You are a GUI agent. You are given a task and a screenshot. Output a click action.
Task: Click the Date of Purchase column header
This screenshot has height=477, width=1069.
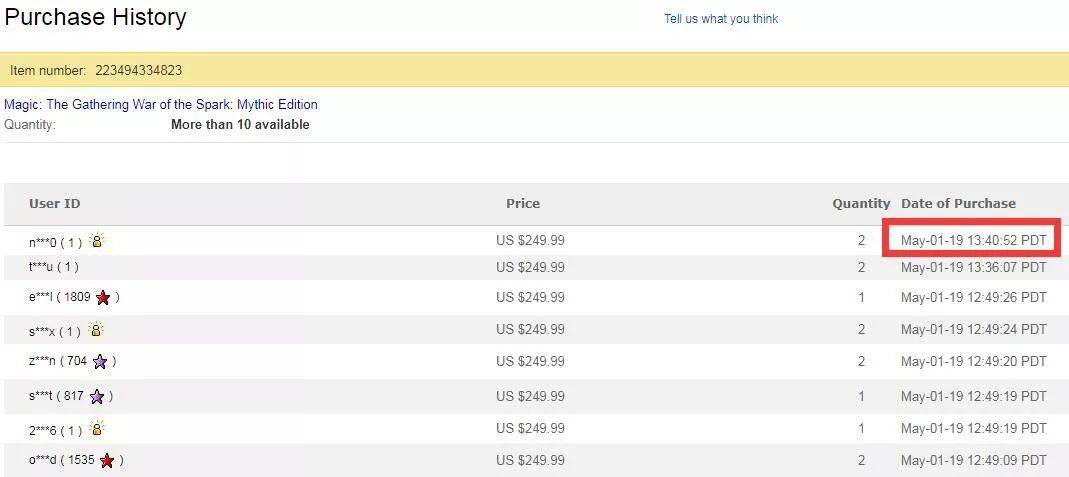958,204
